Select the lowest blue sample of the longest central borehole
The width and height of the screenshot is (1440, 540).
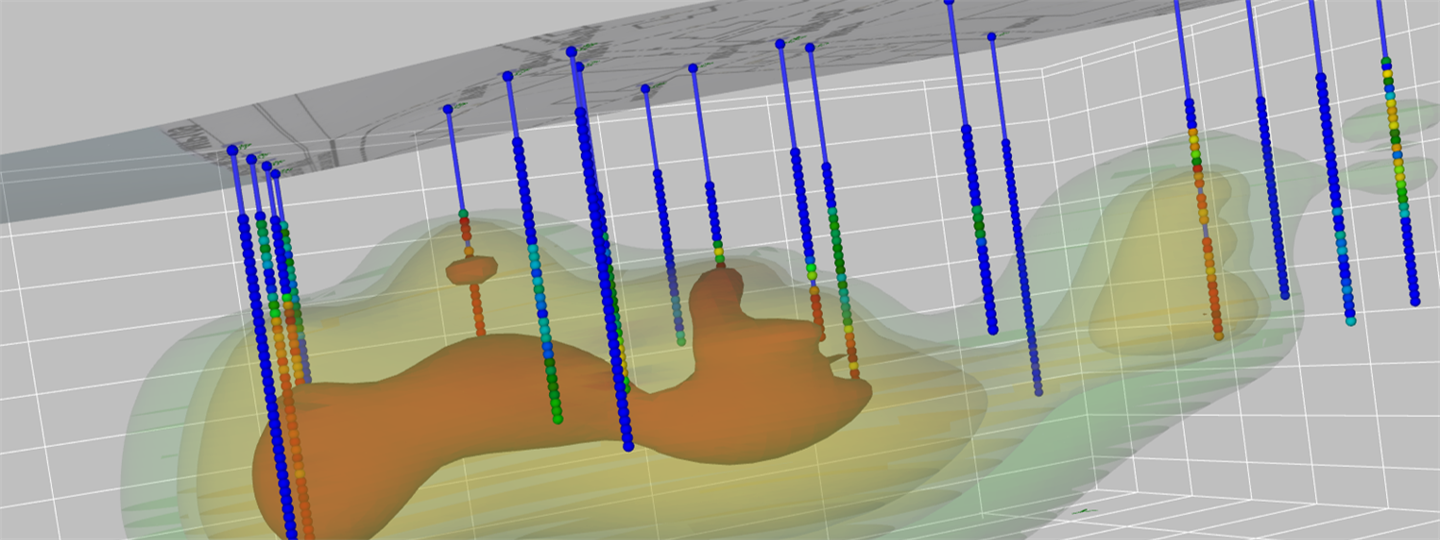coord(627,446)
